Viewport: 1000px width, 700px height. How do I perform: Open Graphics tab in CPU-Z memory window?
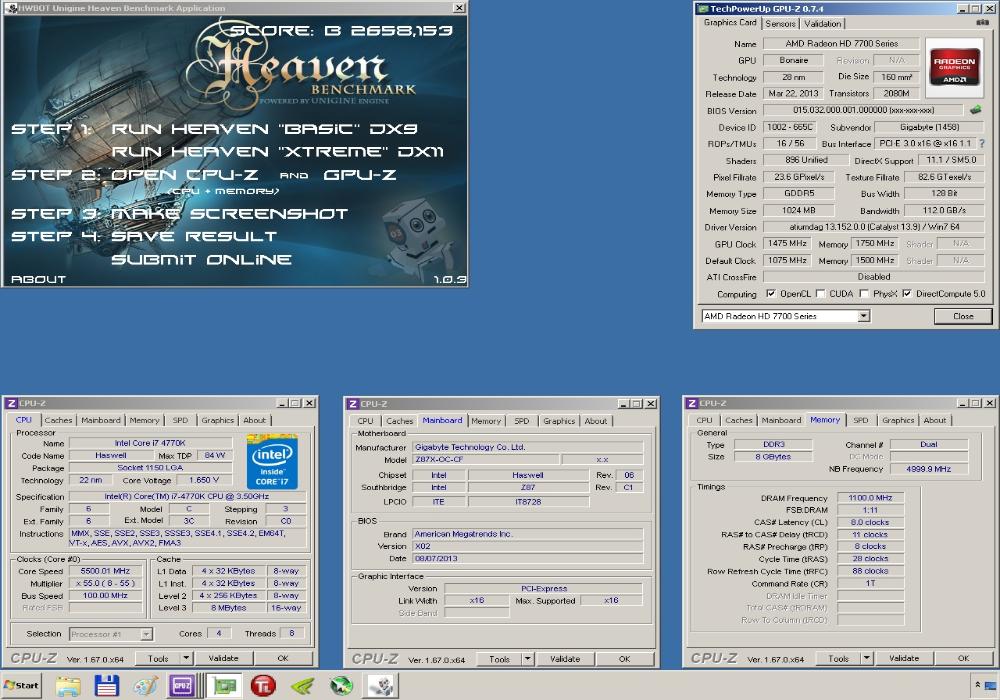[x=898, y=420]
